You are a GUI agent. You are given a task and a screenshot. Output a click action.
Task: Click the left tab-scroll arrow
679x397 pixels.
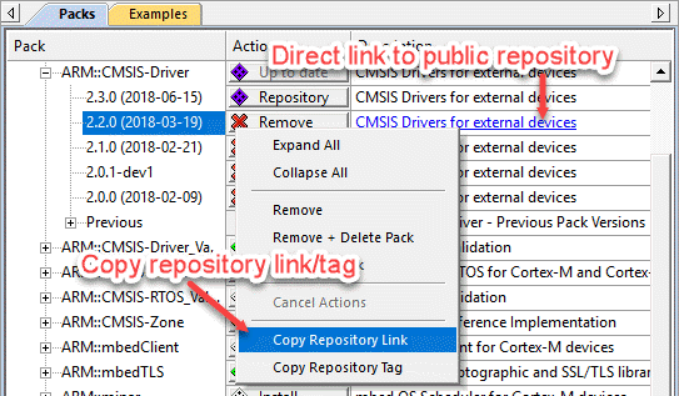tap(11, 13)
